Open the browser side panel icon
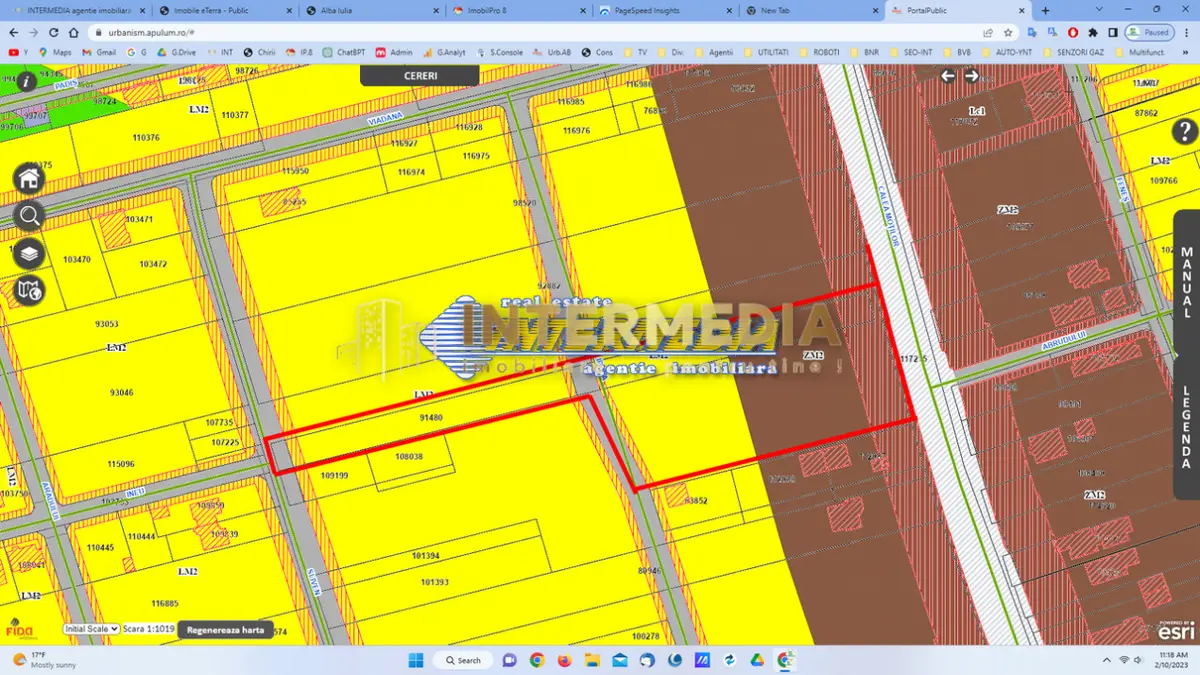Image resolution: width=1200 pixels, height=675 pixels. click(1113, 32)
